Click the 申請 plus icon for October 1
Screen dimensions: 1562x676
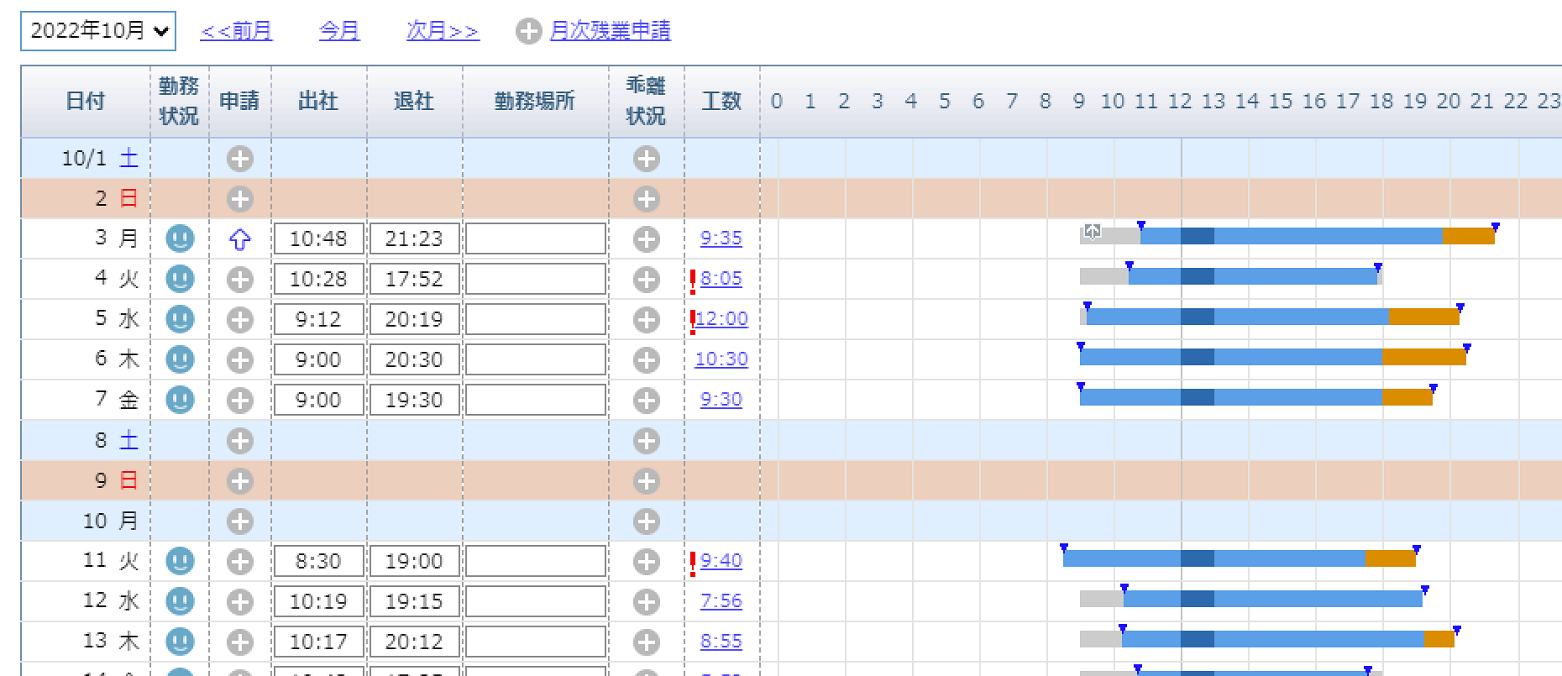[x=239, y=158]
